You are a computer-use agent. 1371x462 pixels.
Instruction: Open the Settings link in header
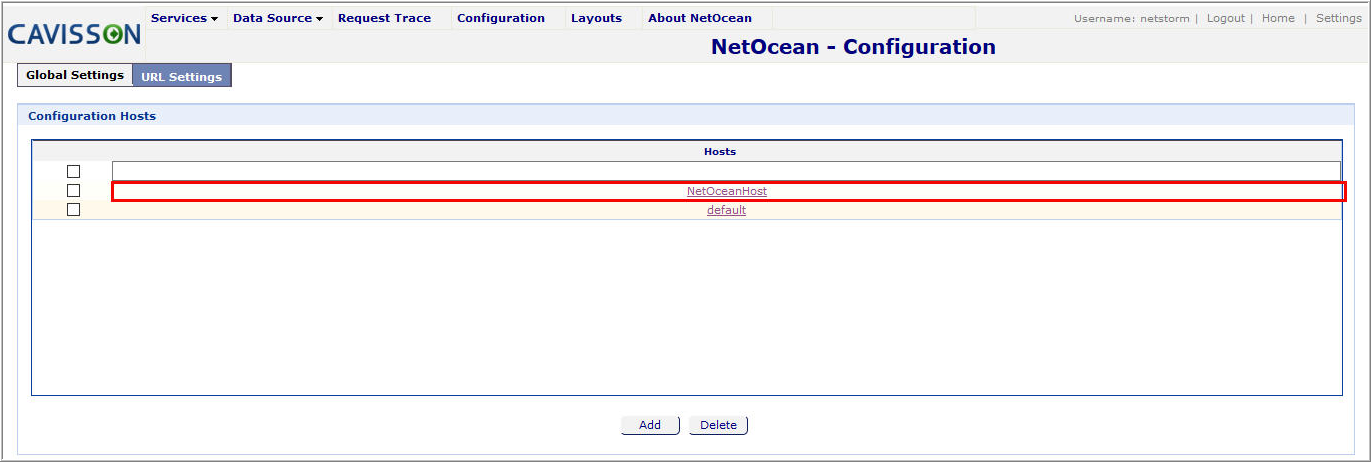[x=1339, y=18]
